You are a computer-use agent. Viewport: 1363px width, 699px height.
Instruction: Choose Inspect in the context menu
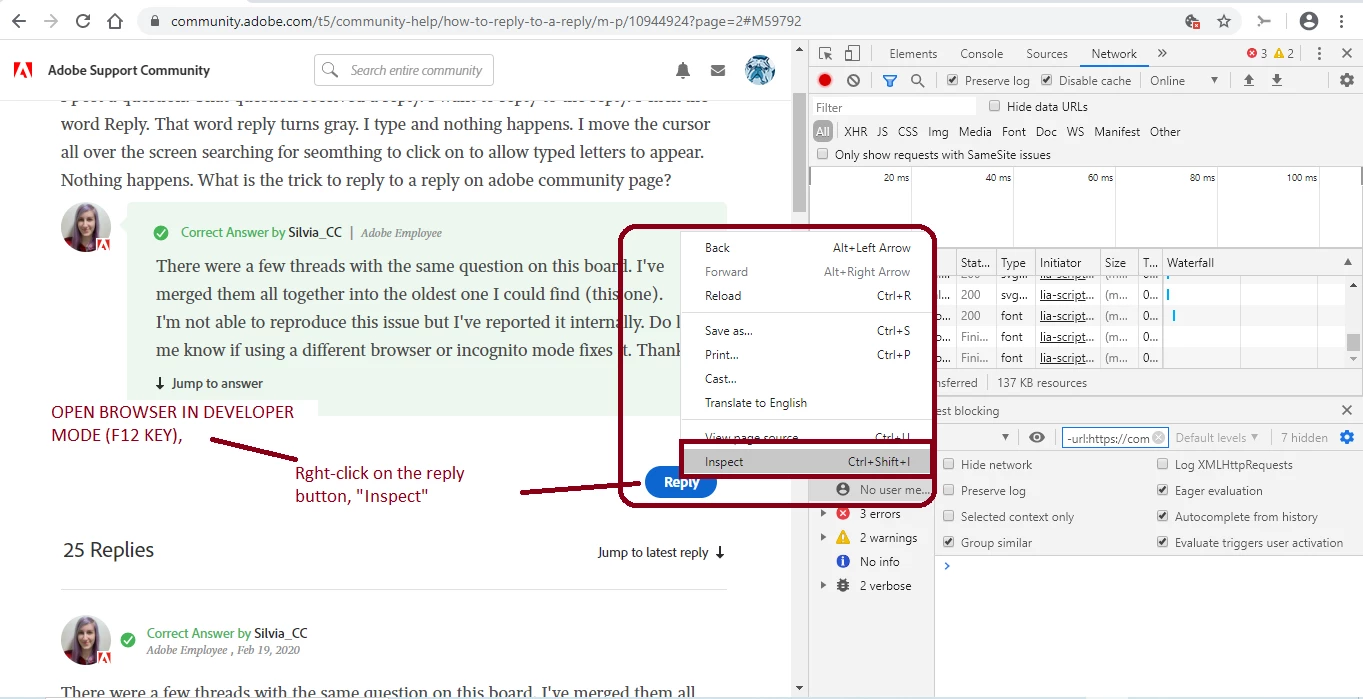[805, 462]
